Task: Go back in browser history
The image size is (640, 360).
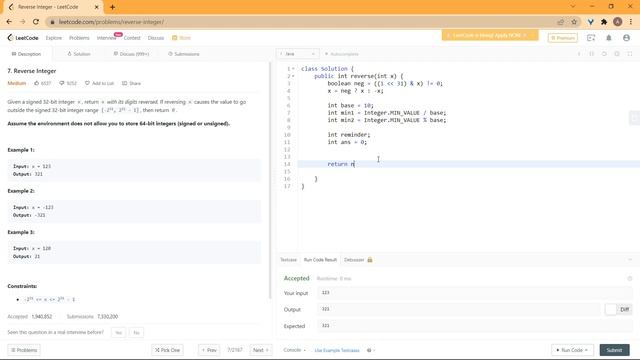Action: pos(9,22)
